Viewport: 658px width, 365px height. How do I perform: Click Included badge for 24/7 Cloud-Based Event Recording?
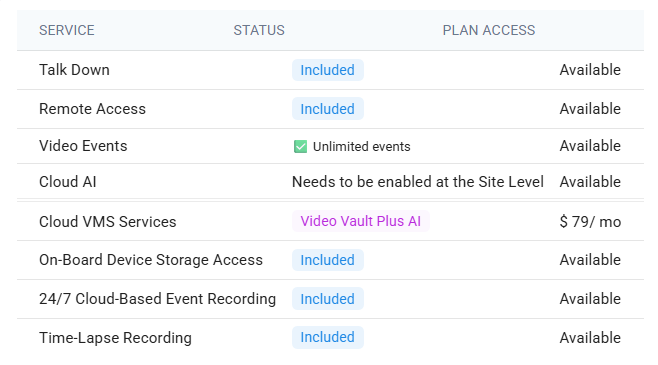[328, 299]
